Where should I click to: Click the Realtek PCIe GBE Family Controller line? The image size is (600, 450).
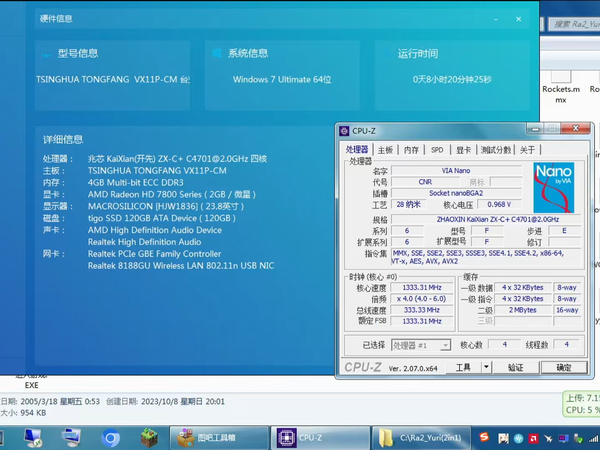(x=155, y=254)
